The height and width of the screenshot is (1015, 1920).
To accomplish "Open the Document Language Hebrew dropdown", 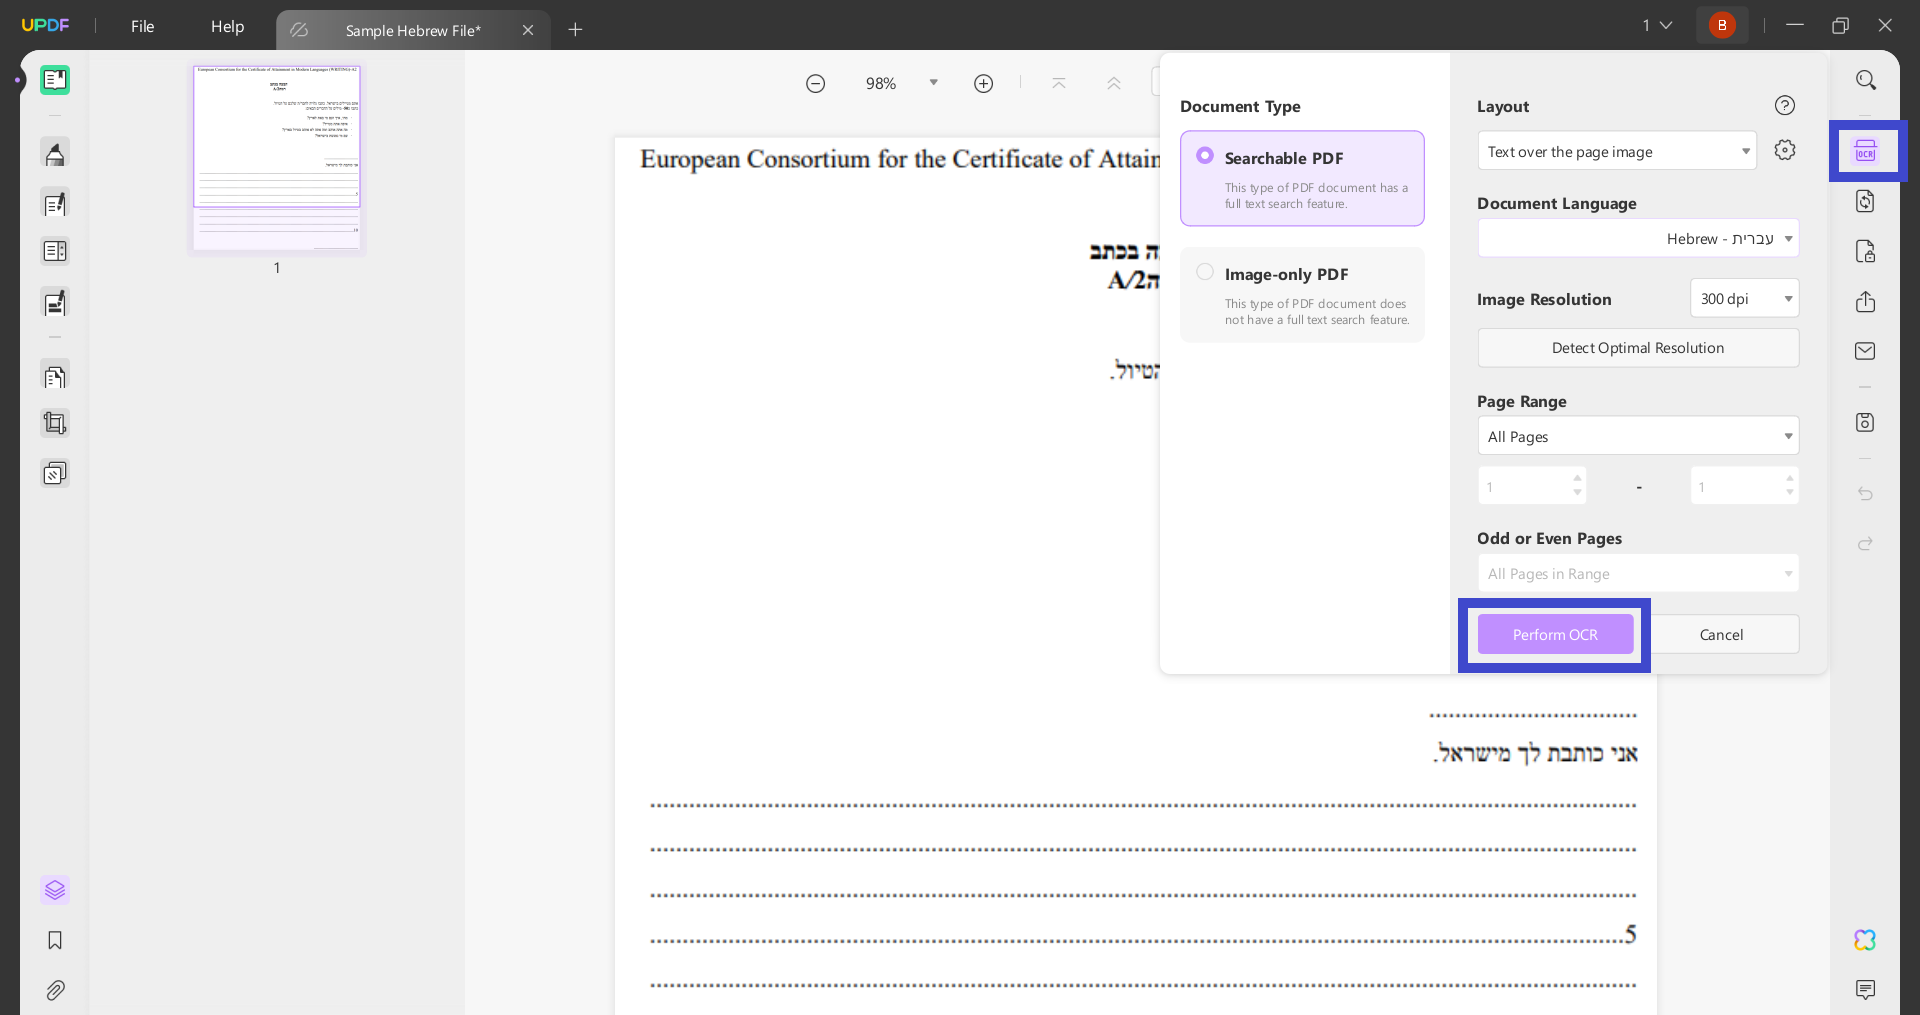I will coord(1638,238).
